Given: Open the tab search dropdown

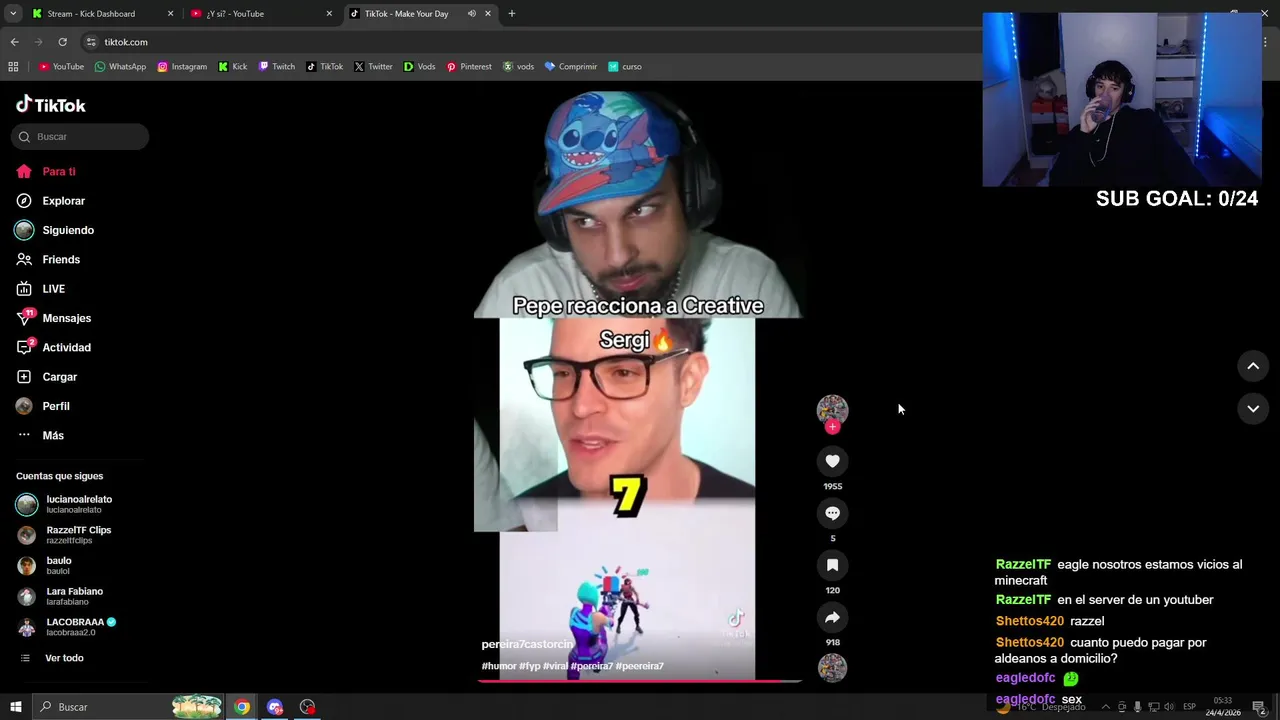Looking at the screenshot, I should click(x=13, y=14).
